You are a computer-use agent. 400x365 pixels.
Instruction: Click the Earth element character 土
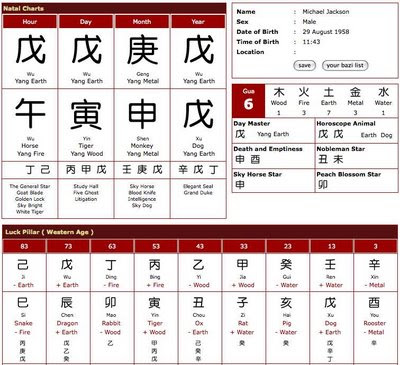[329, 92]
